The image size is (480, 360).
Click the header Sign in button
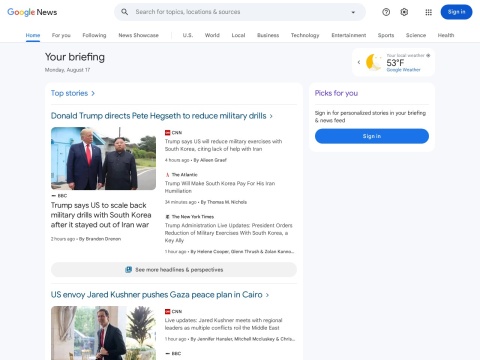[456, 12]
